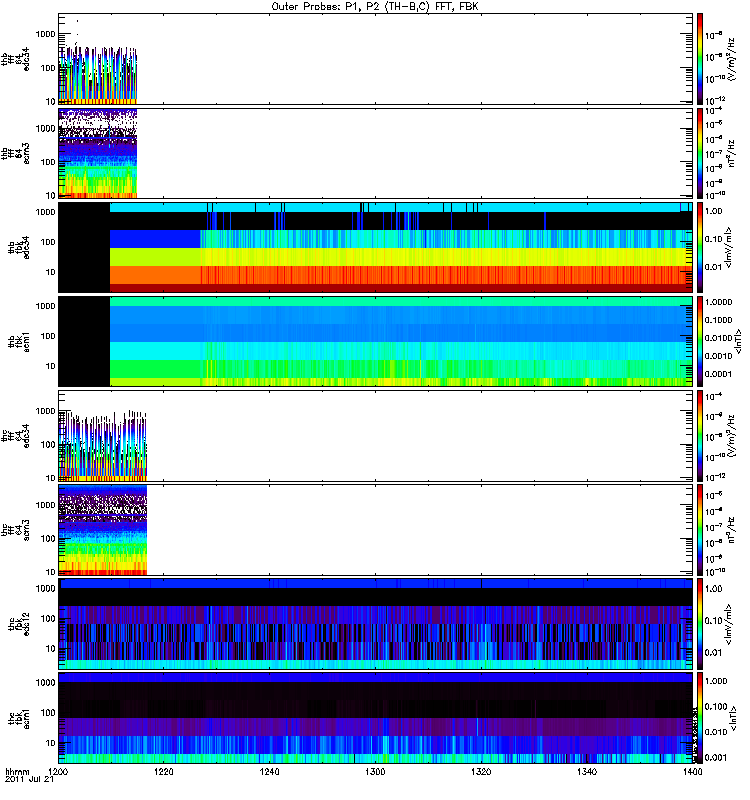
Task: Click the thb fff edc34 color bar
Action: (x=701, y=59)
